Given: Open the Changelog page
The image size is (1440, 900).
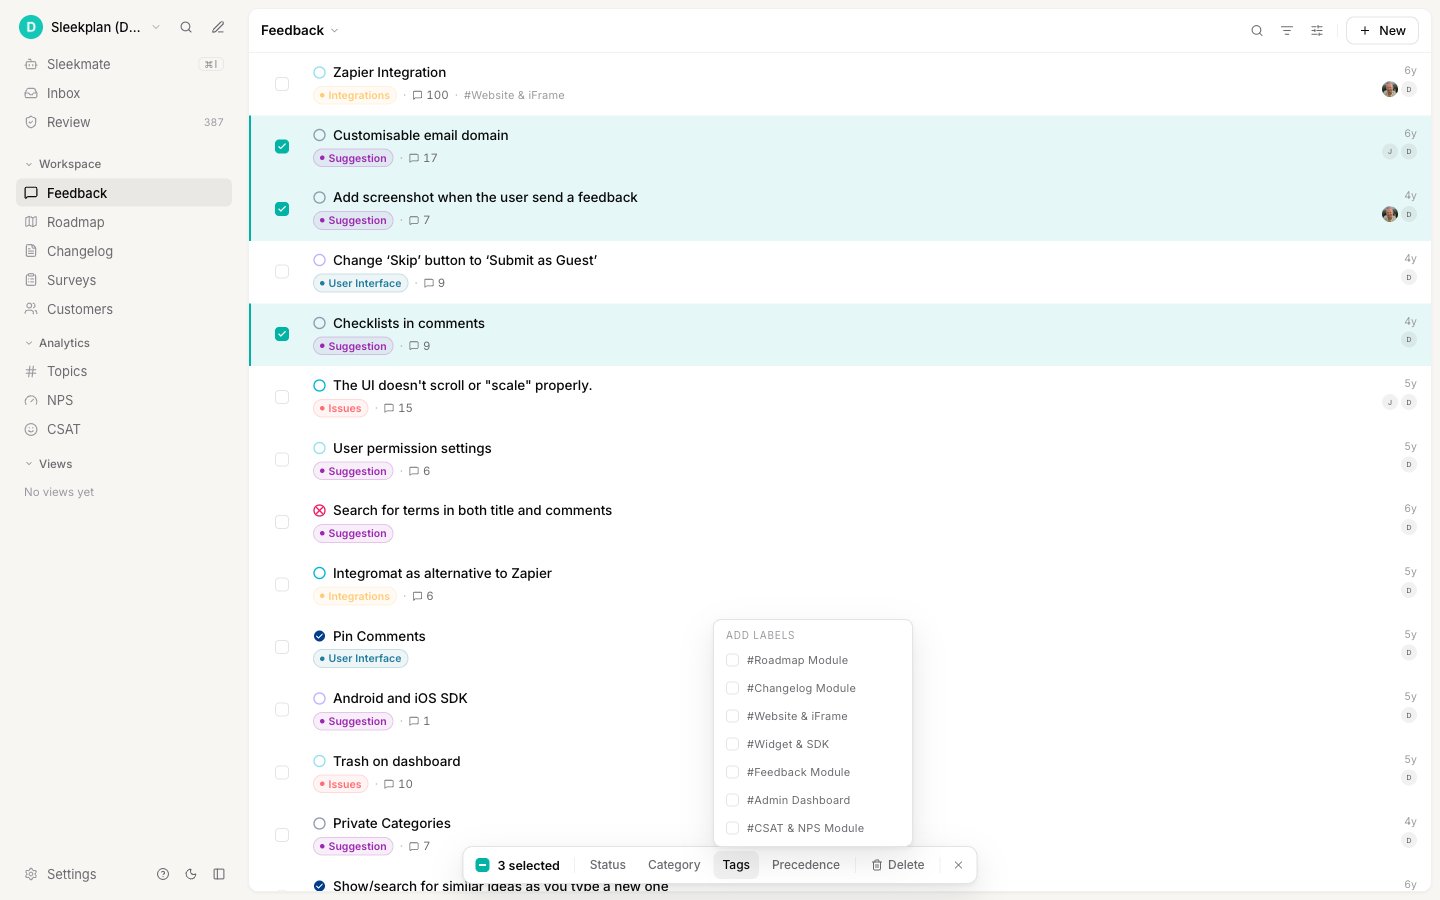Looking at the screenshot, I should coord(124,251).
